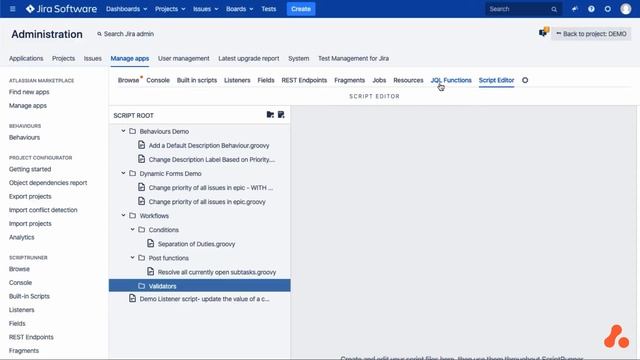The image size is (640, 360).
Task: Click file icon of Change priority in epic.groovy
Action: point(141,201)
